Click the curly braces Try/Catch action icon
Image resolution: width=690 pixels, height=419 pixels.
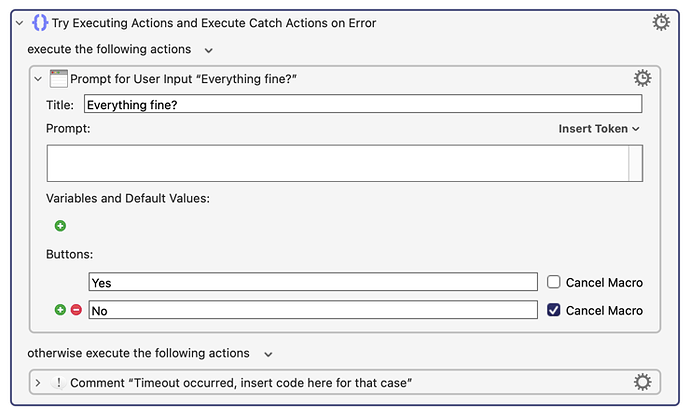[x=40, y=22]
